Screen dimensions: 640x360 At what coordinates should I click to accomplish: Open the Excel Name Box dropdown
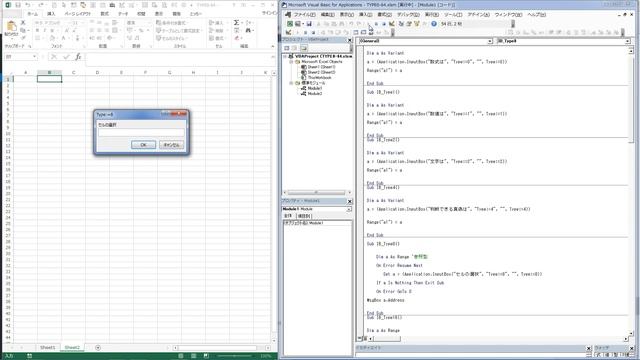pyautogui.click(x=35, y=57)
